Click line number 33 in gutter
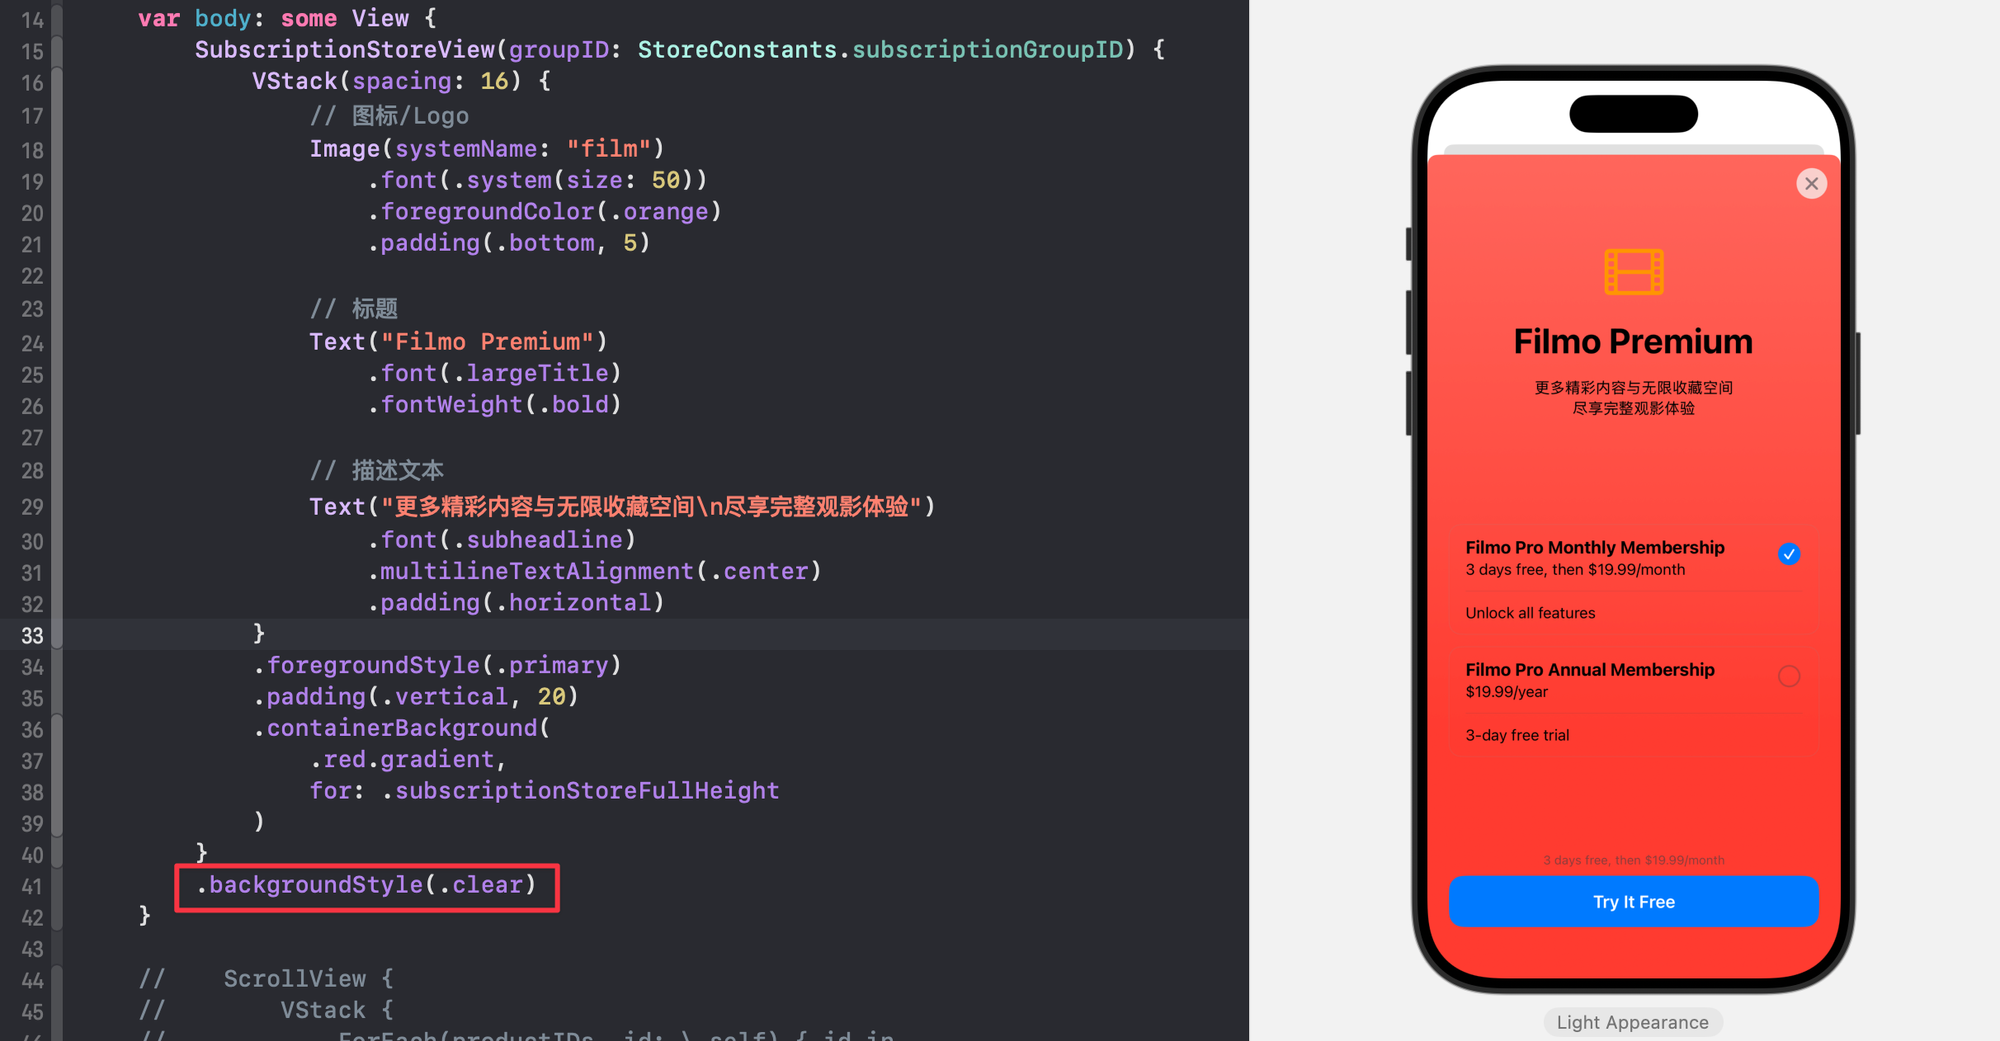This screenshot has width=2000, height=1041. pos(32,635)
